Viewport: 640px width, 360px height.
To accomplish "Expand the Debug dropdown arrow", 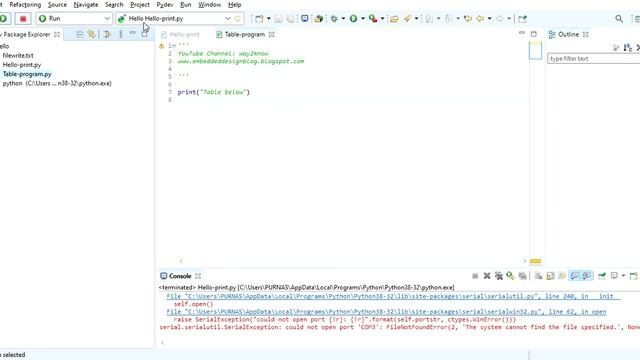I will click(343, 18).
